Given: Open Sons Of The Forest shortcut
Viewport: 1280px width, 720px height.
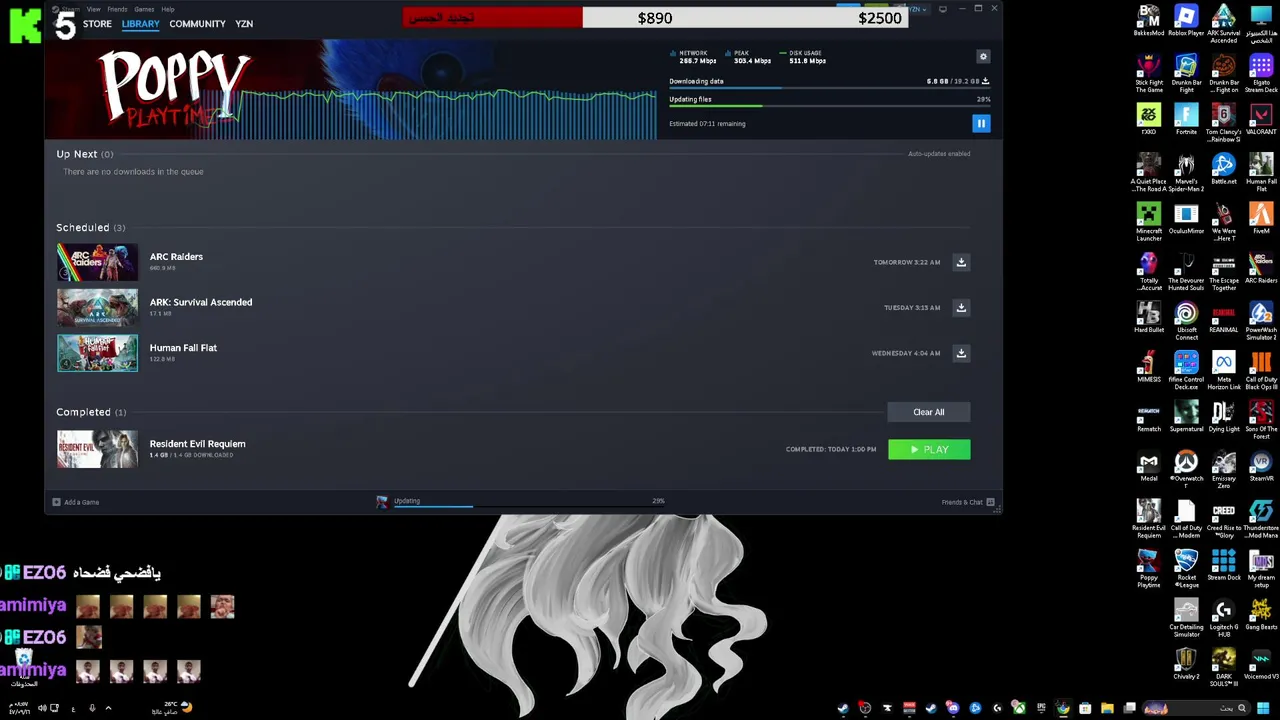Looking at the screenshot, I should coord(1261,420).
